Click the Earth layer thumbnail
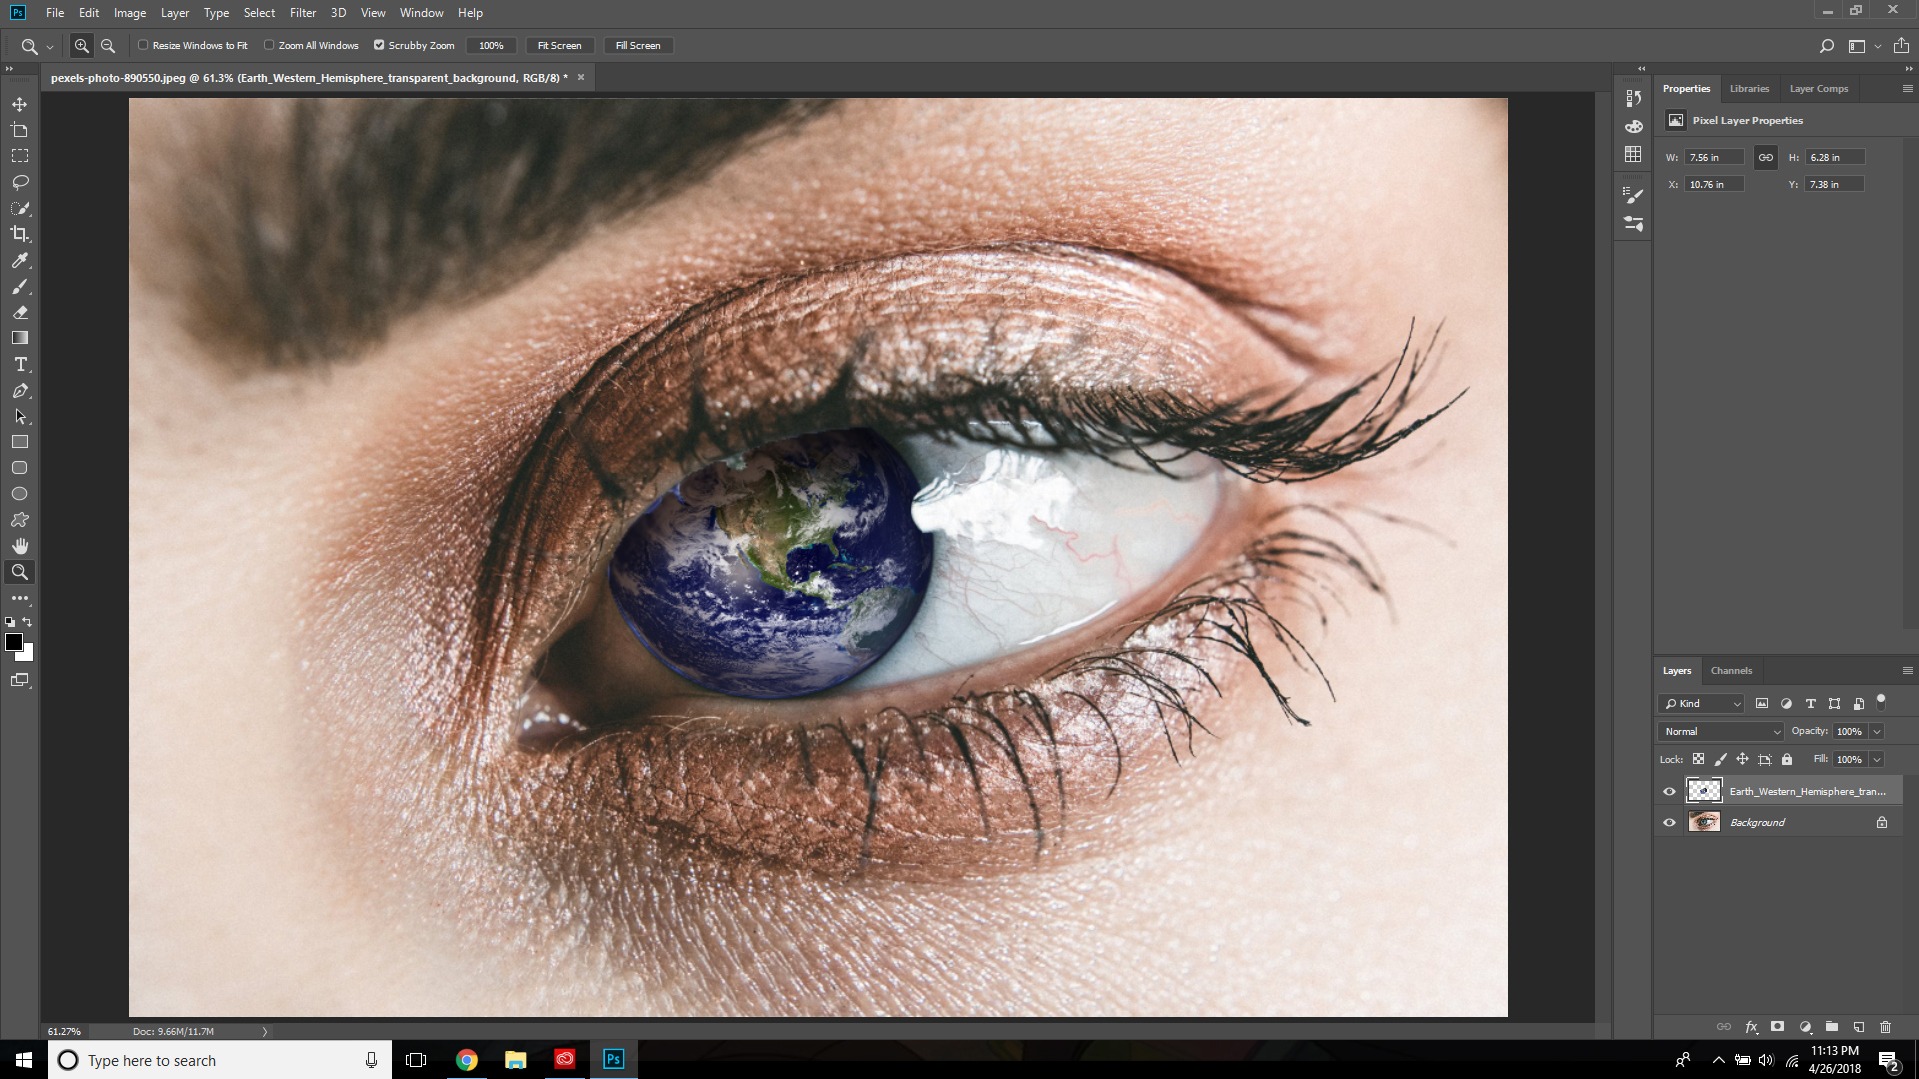 (x=1704, y=791)
